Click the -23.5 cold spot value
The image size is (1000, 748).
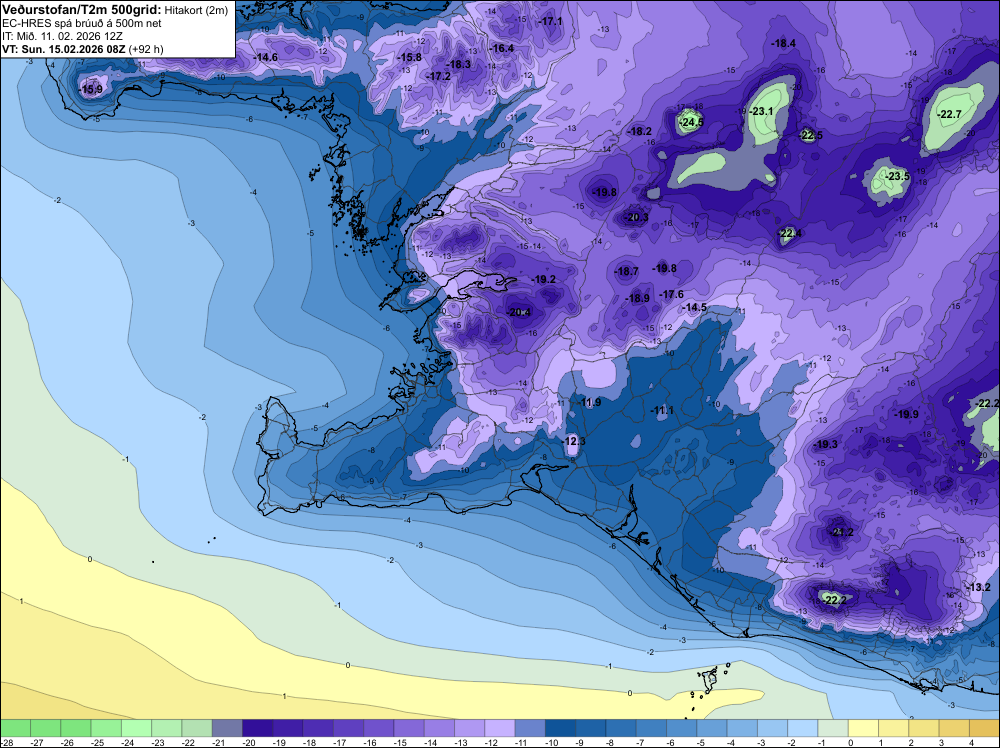coord(898,176)
